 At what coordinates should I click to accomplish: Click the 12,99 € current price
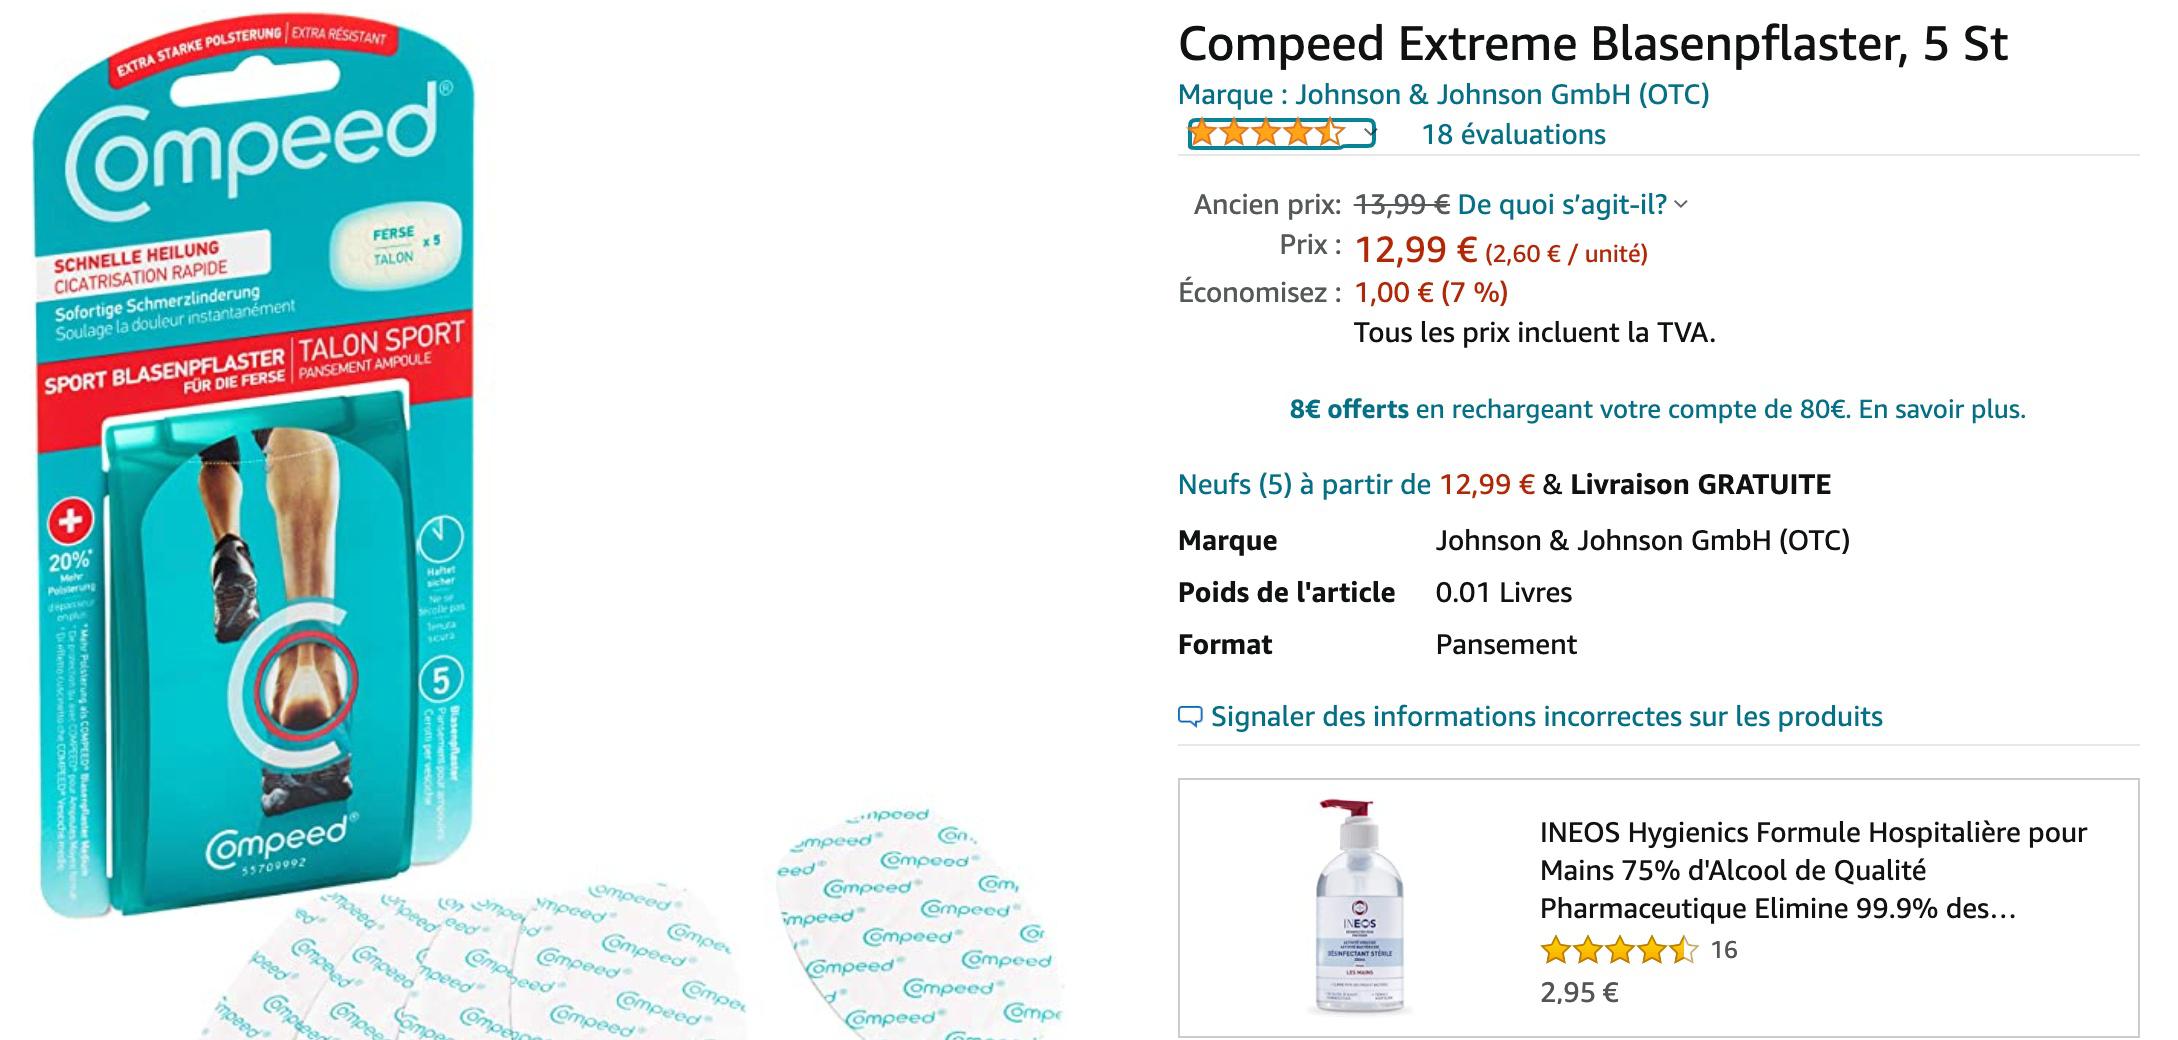[x=1415, y=249]
